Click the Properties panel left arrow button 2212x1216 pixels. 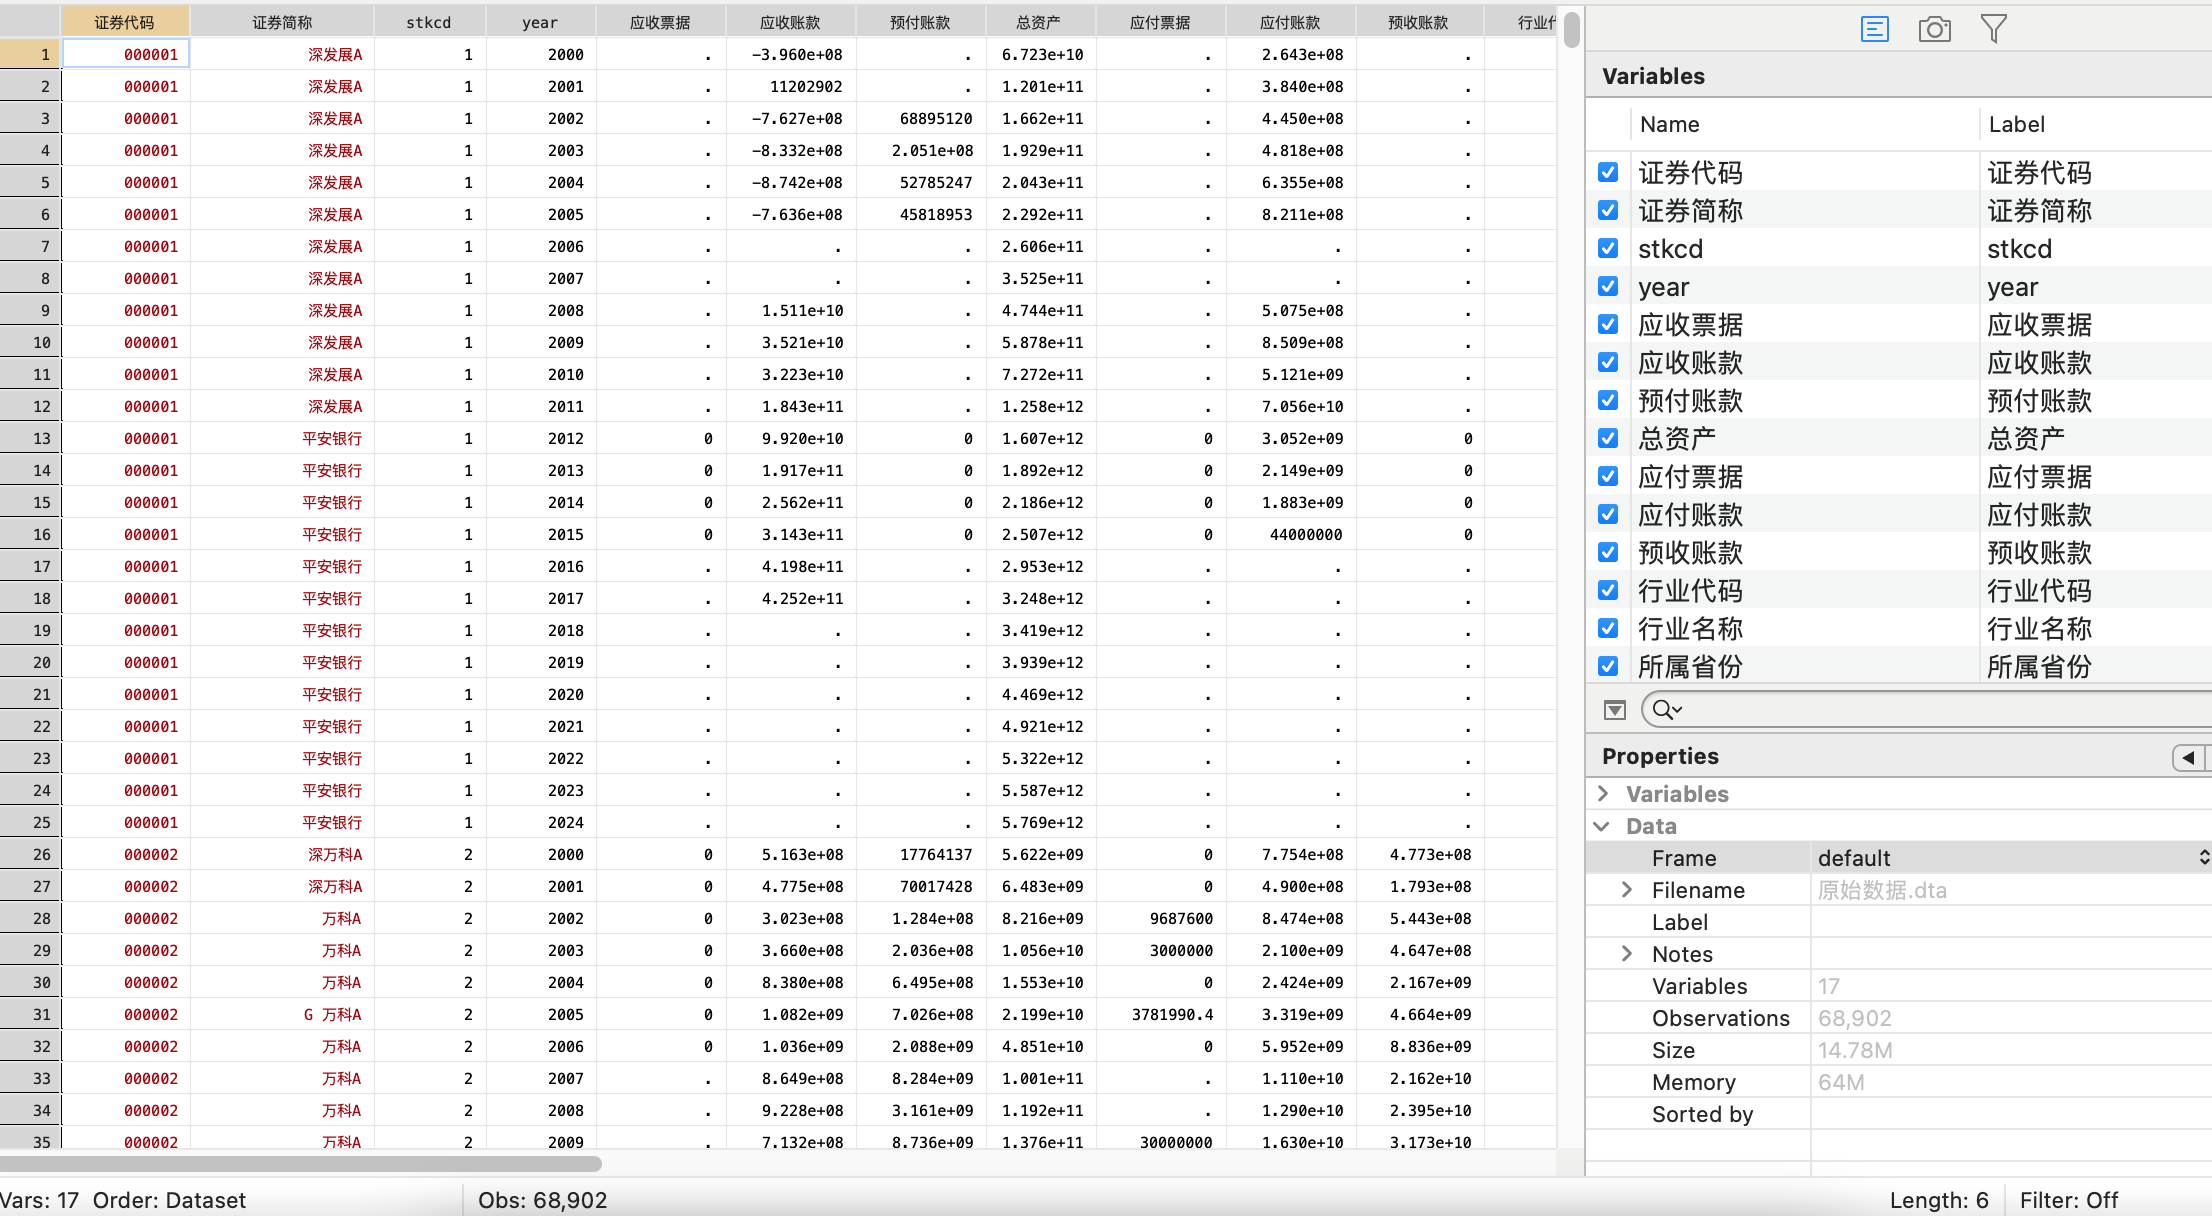[2188, 757]
